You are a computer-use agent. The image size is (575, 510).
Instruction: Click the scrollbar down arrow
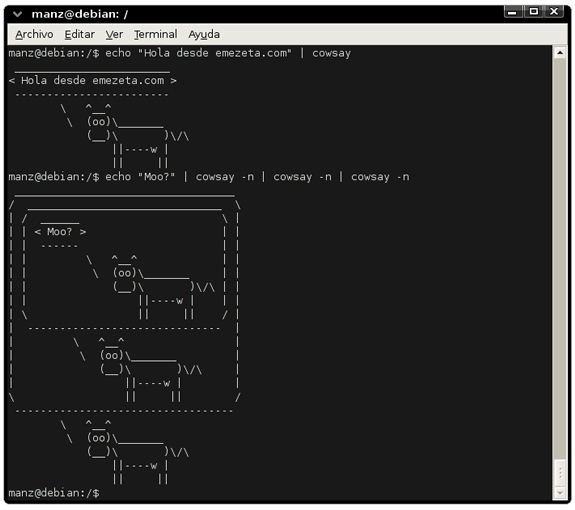coord(560,493)
